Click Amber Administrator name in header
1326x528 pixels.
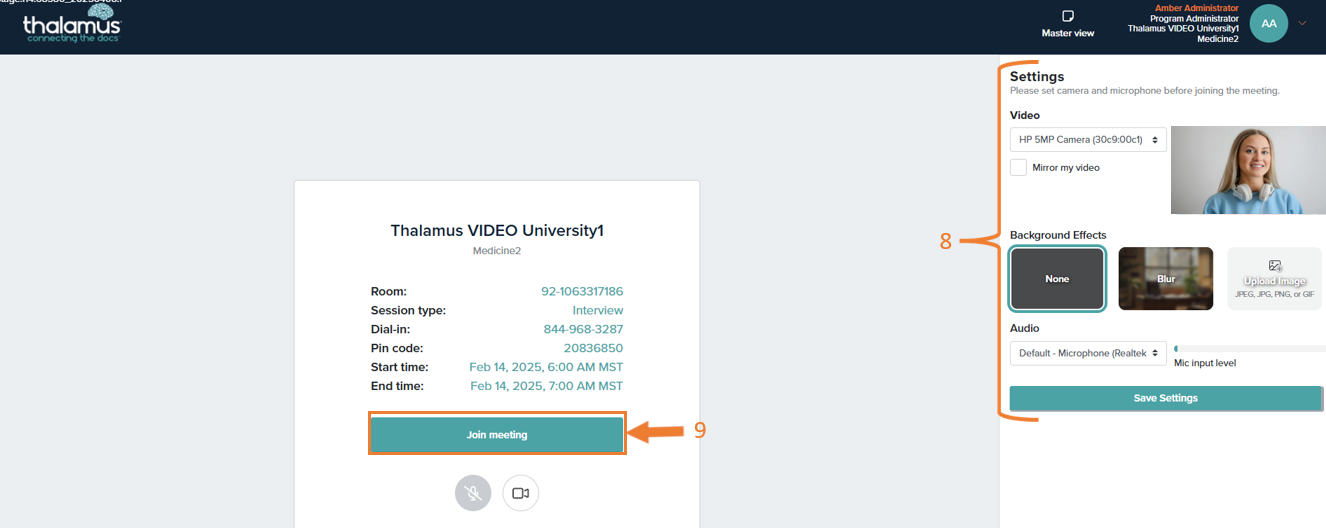(1196, 8)
